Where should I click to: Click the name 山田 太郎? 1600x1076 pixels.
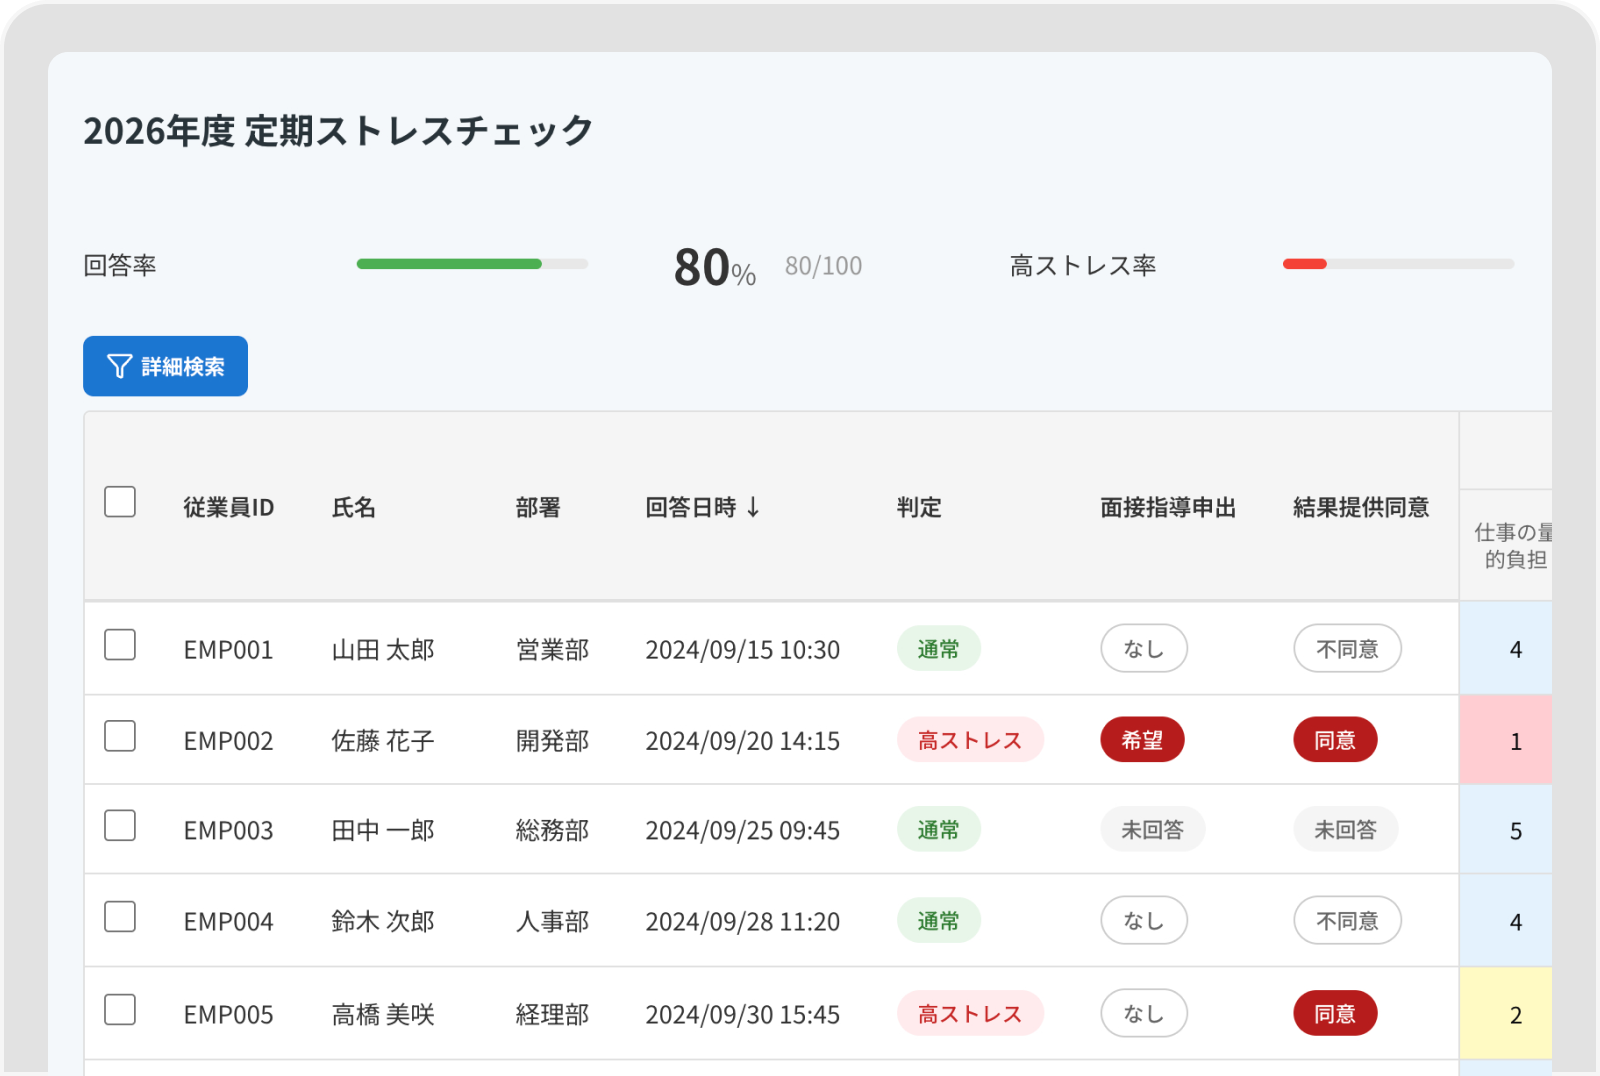[383, 650]
